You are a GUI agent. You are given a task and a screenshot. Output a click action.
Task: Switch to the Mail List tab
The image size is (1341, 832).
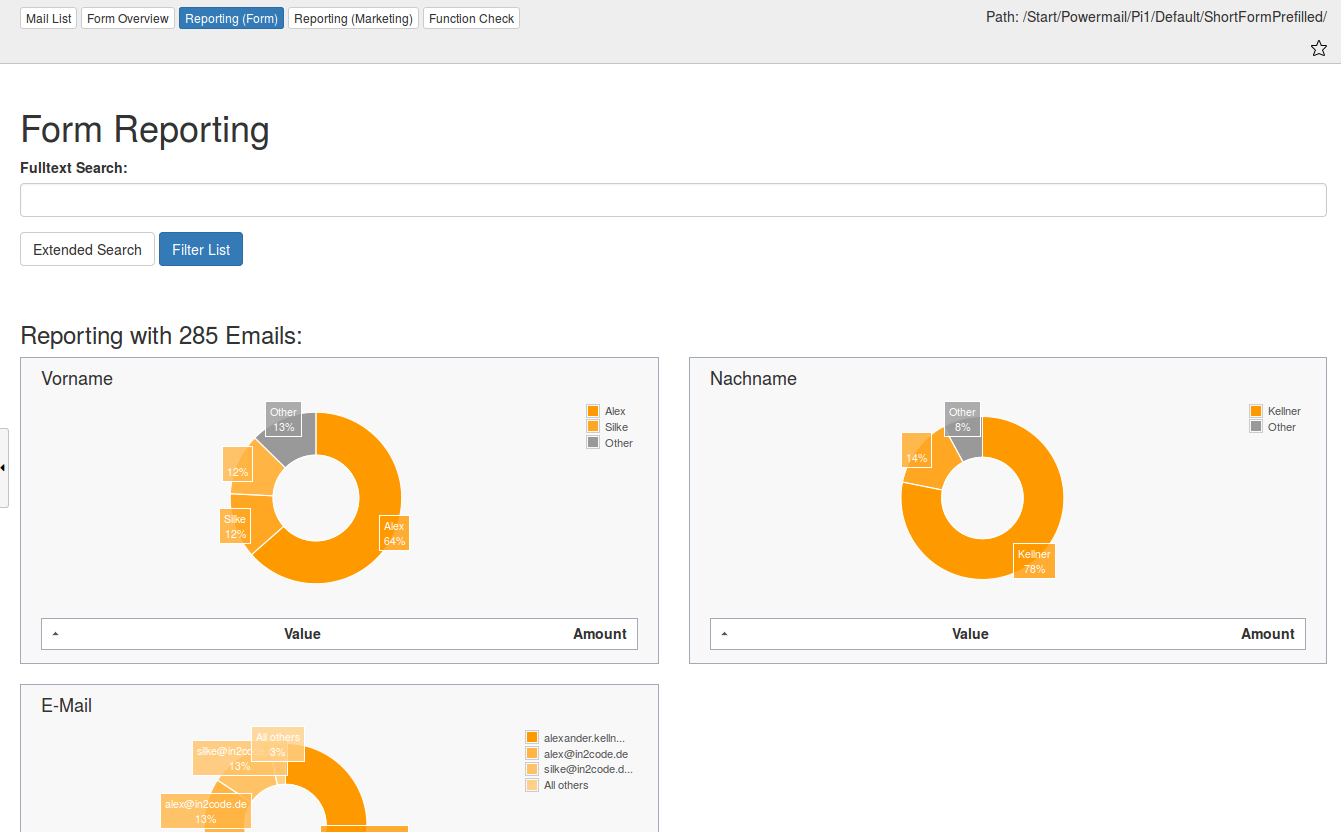coord(48,17)
